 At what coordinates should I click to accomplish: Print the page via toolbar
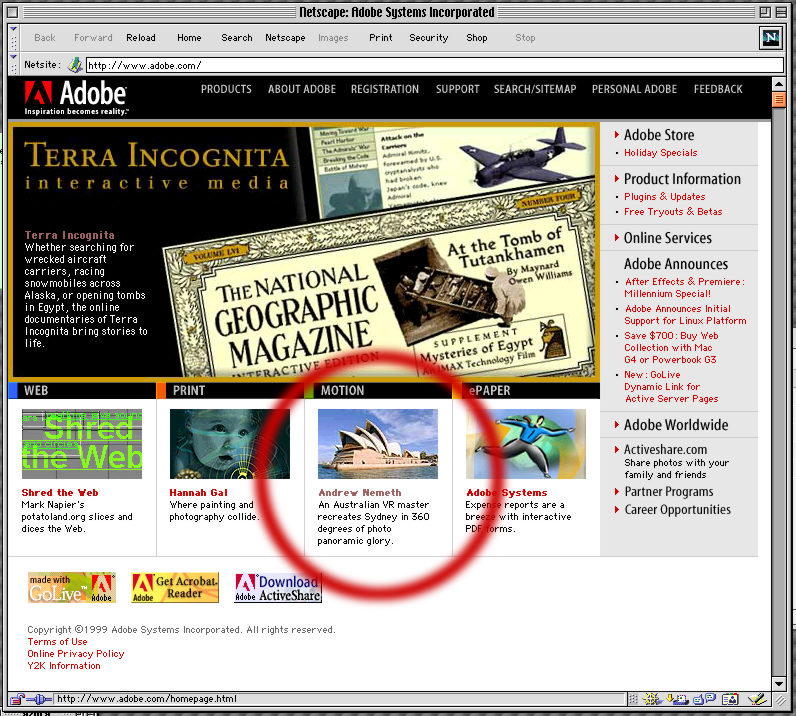pyautogui.click(x=381, y=38)
